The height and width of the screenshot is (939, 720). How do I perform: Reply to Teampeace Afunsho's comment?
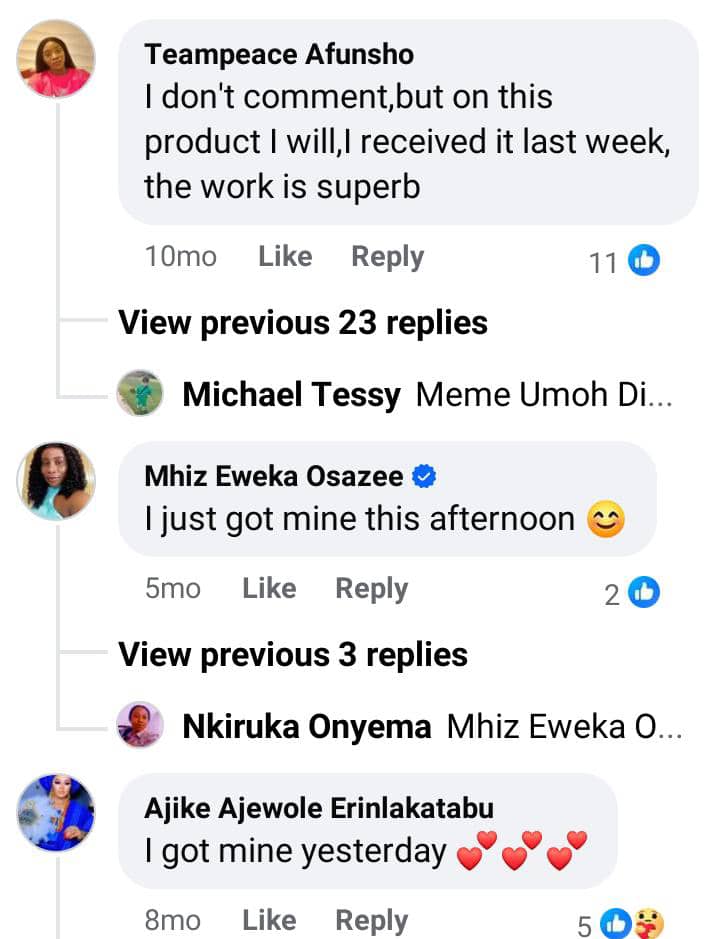[x=387, y=257]
